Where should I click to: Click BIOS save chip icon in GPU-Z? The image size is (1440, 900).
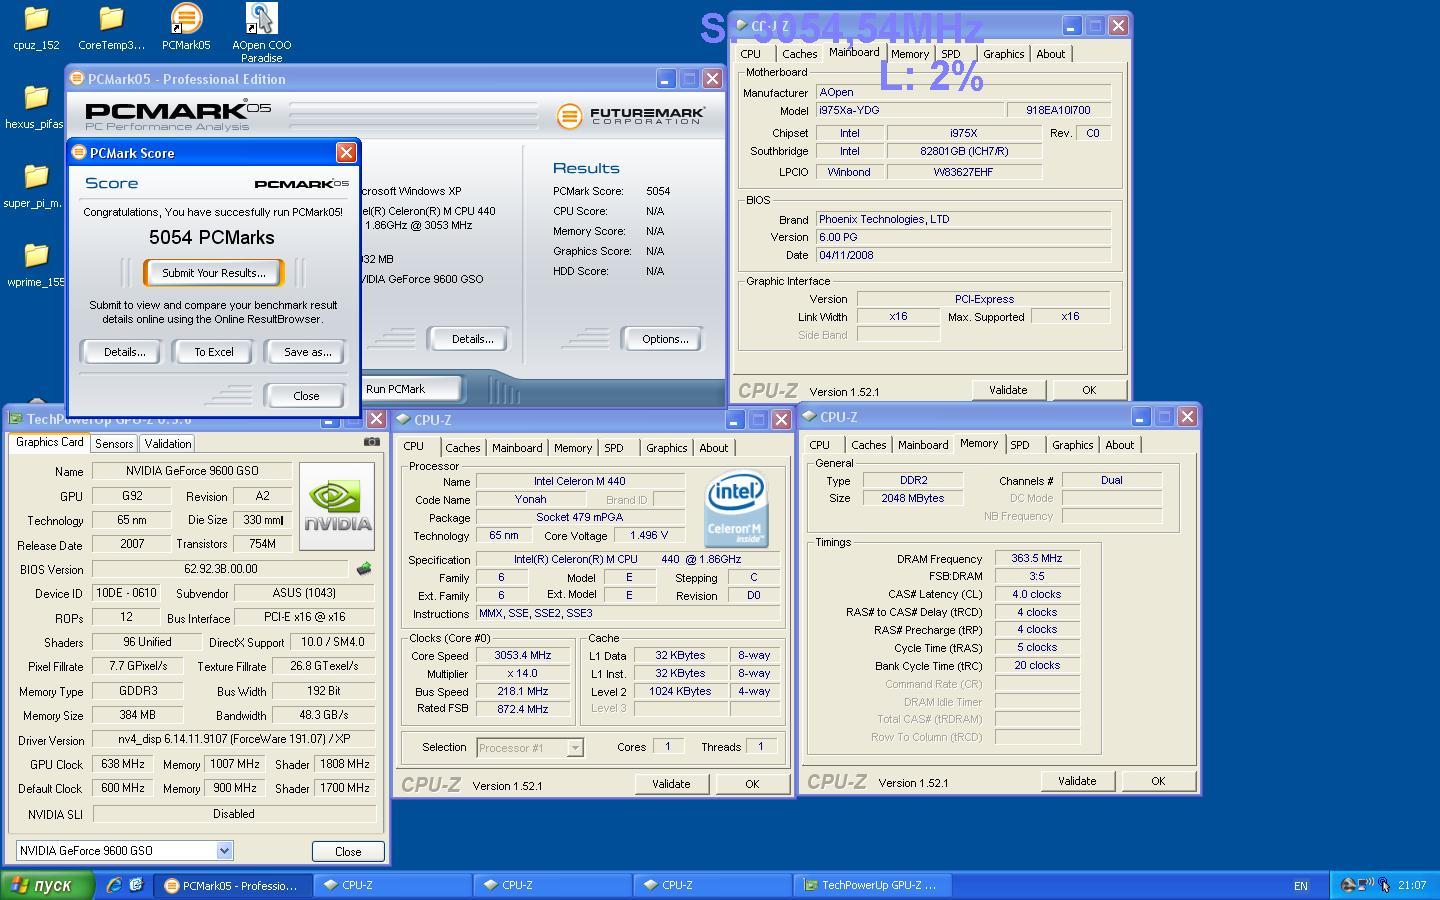(x=363, y=569)
